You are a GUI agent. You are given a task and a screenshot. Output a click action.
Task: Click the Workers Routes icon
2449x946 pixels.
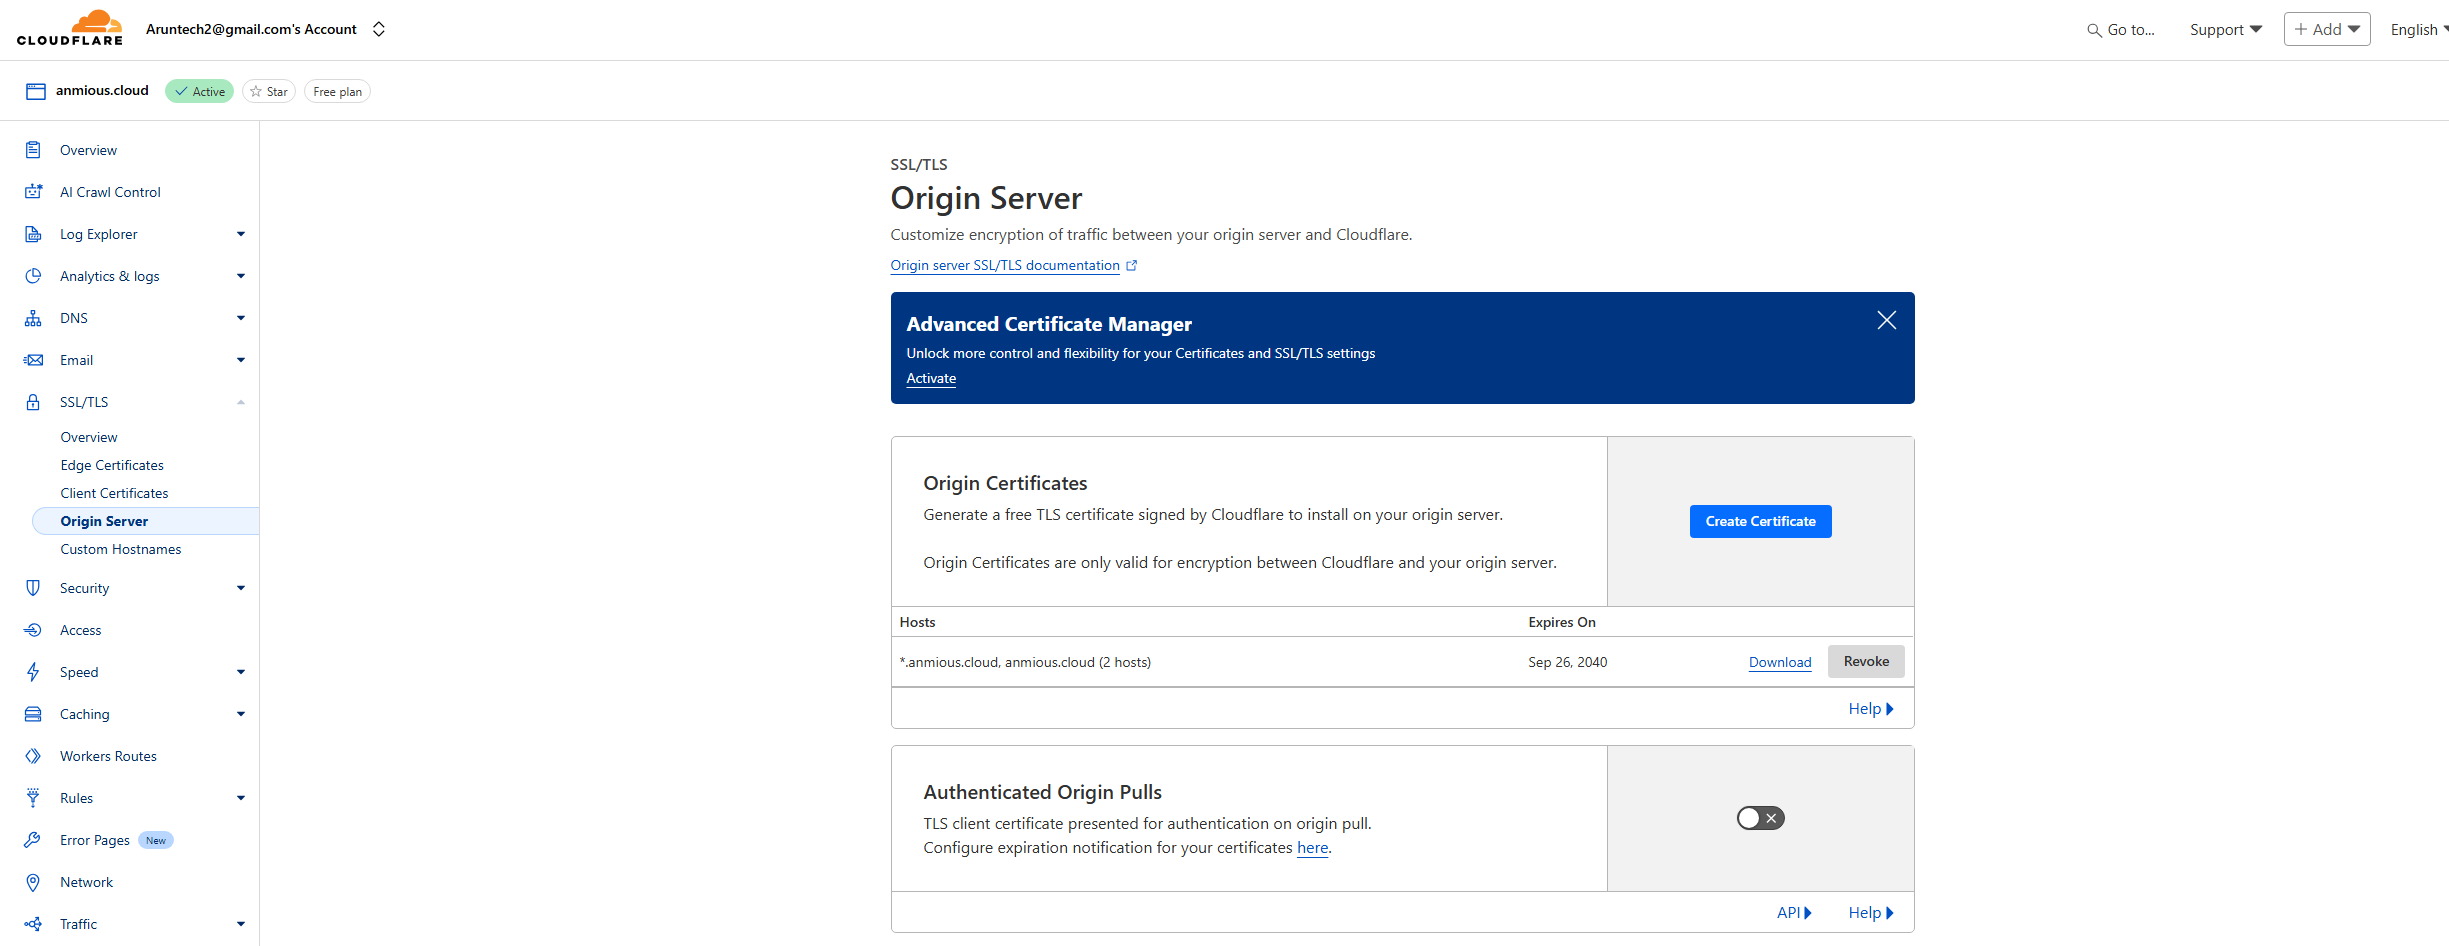(34, 755)
